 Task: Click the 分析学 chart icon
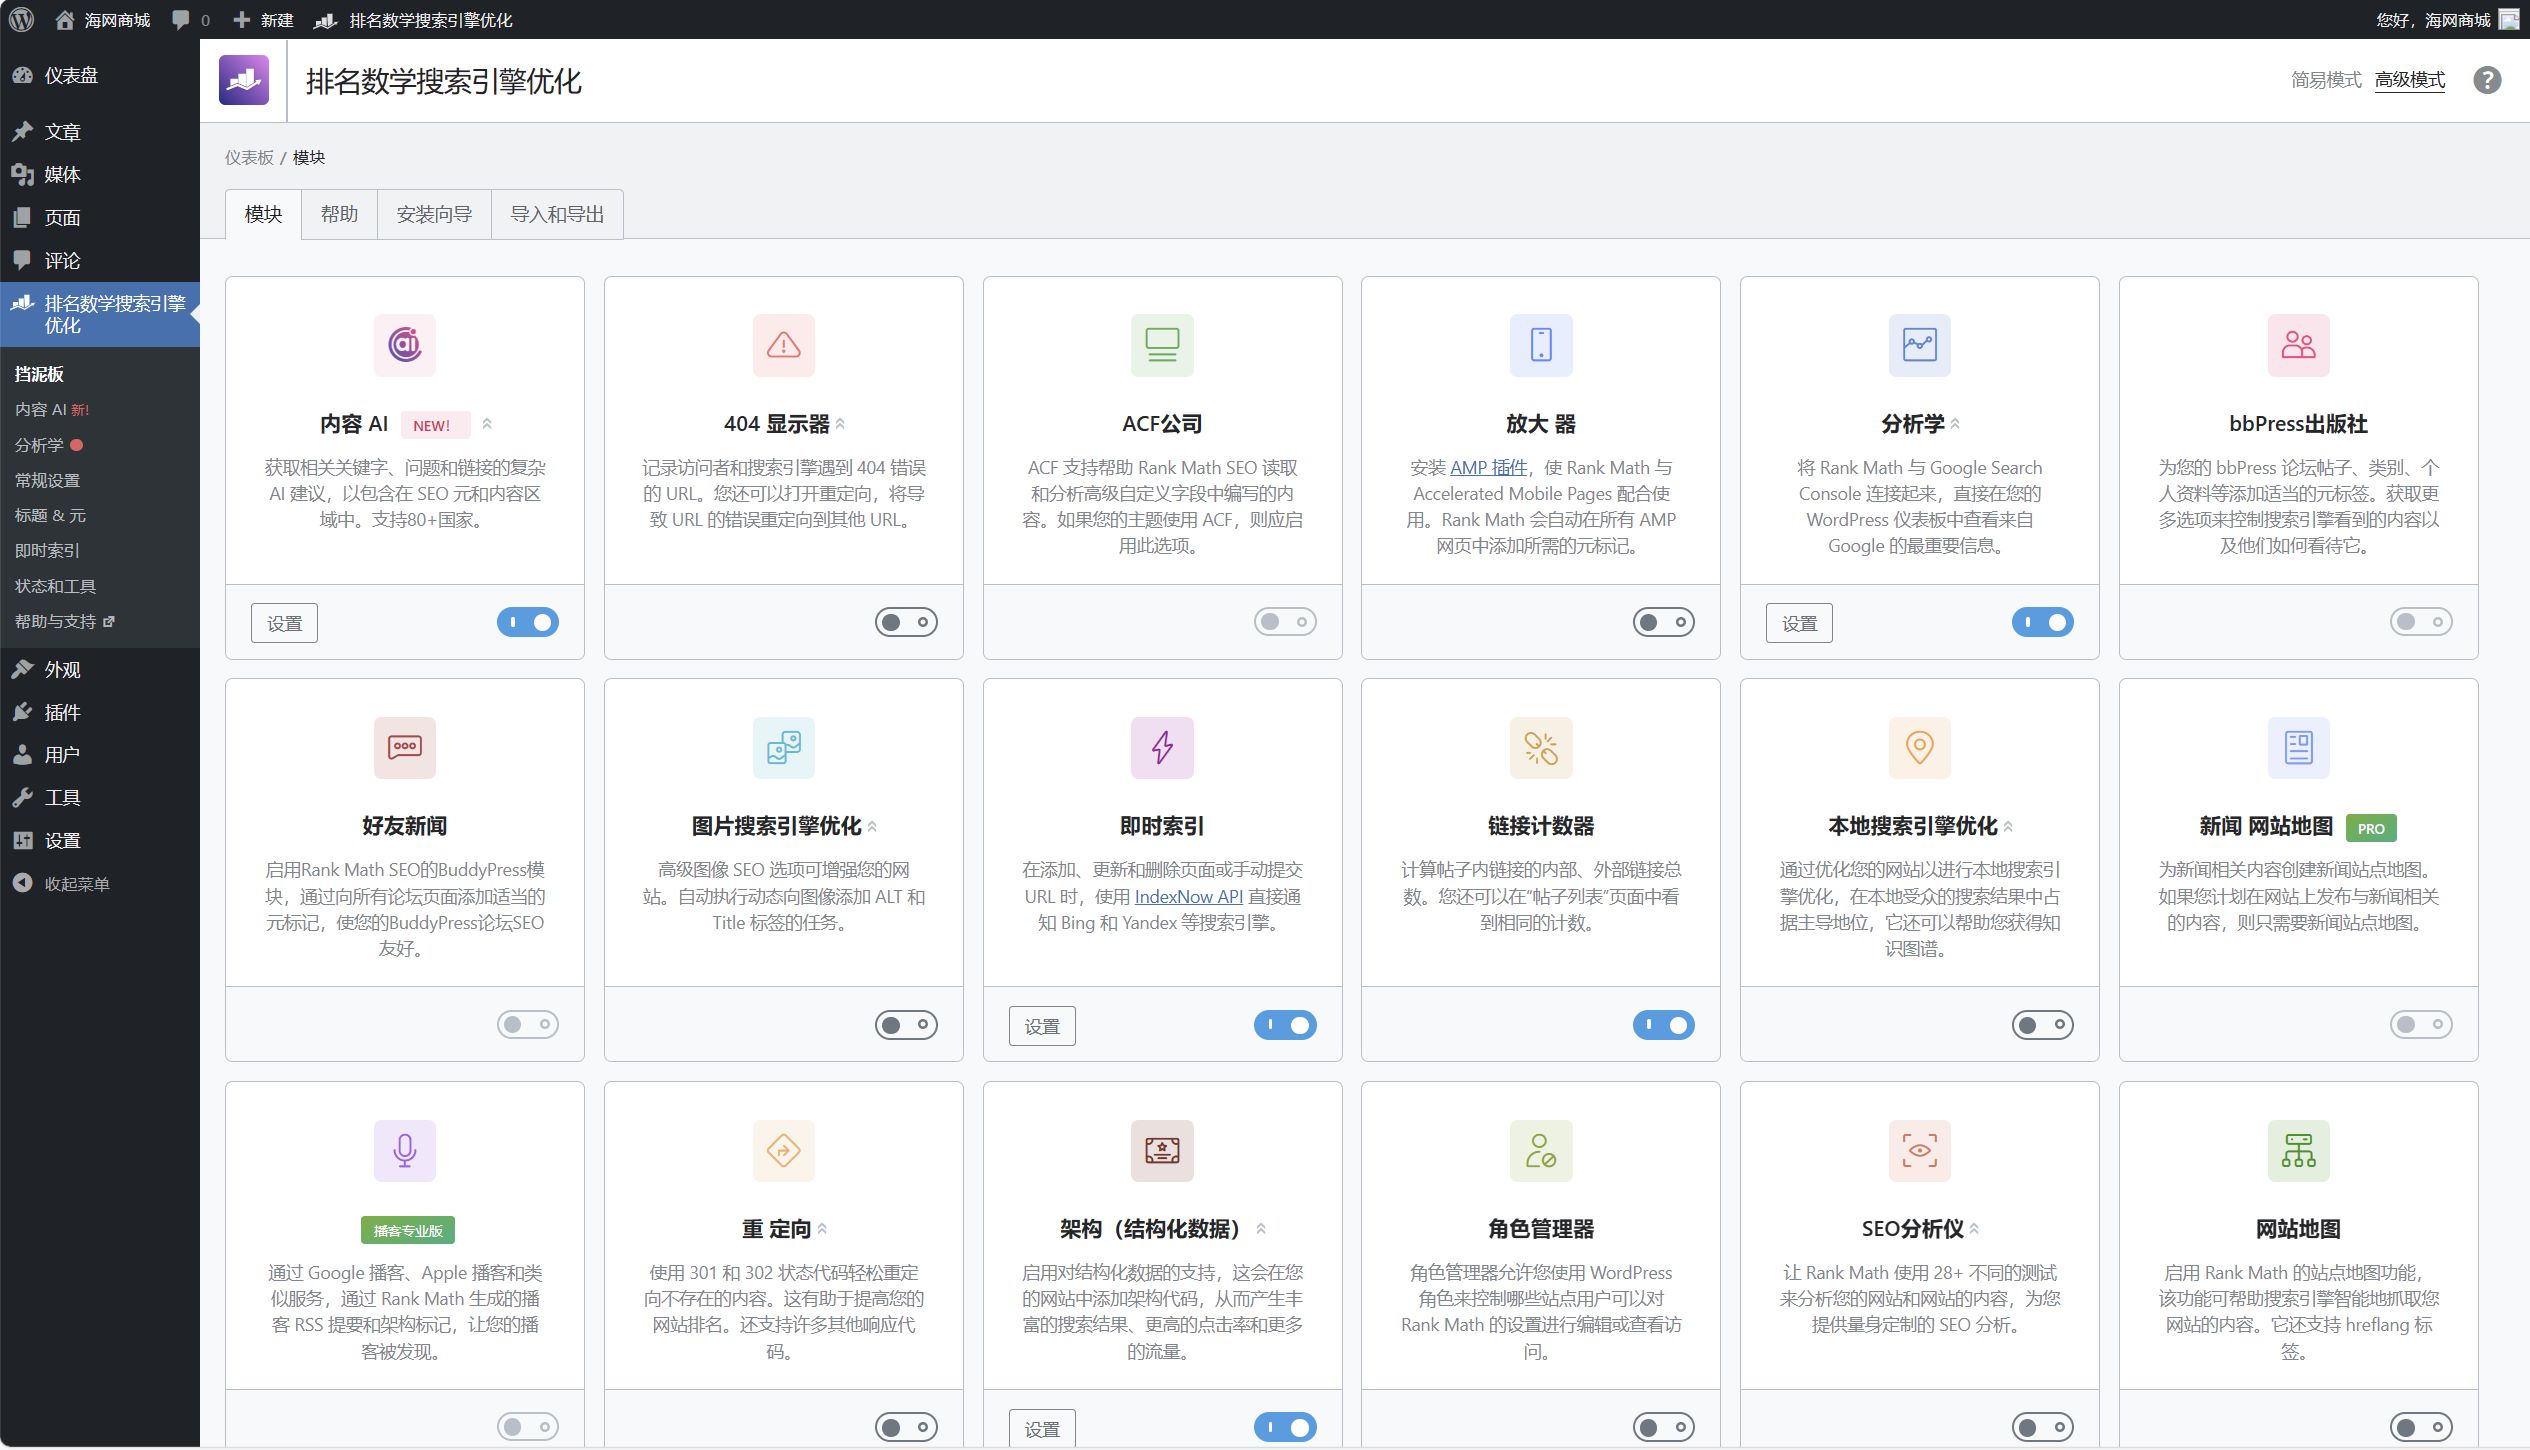tap(1920, 345)
